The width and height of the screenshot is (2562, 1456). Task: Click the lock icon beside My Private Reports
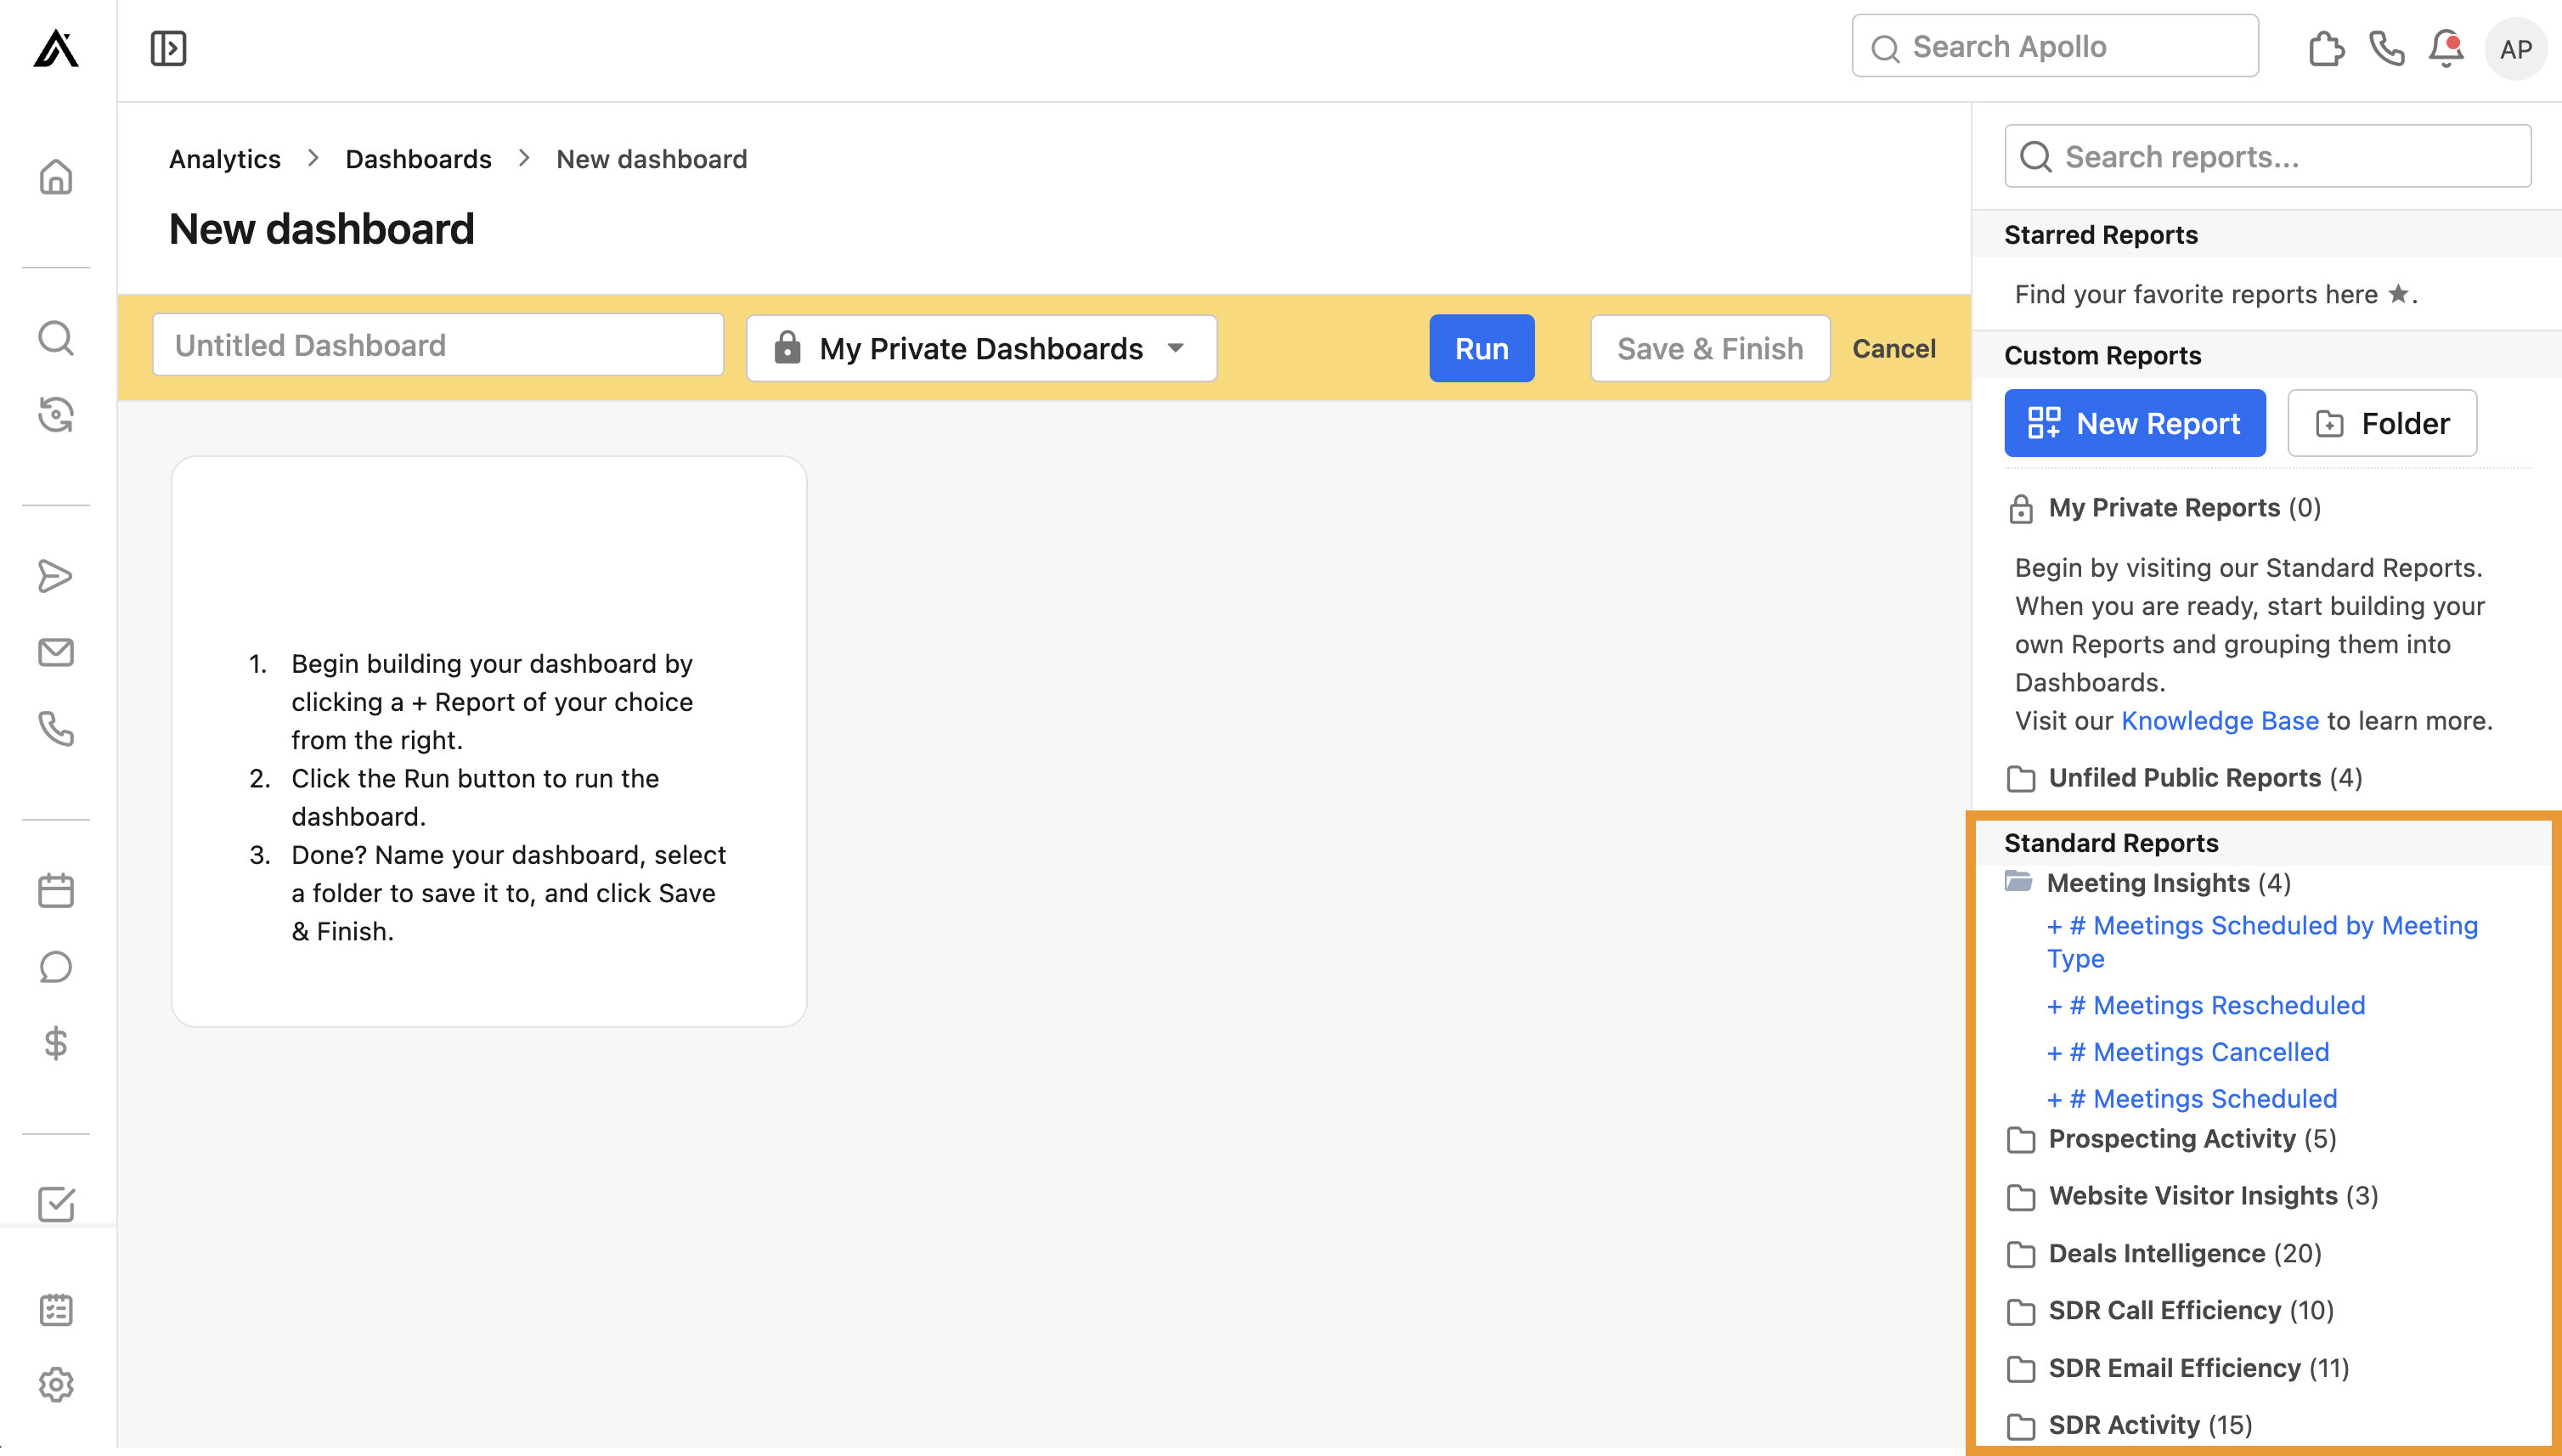click(2021, 508)
